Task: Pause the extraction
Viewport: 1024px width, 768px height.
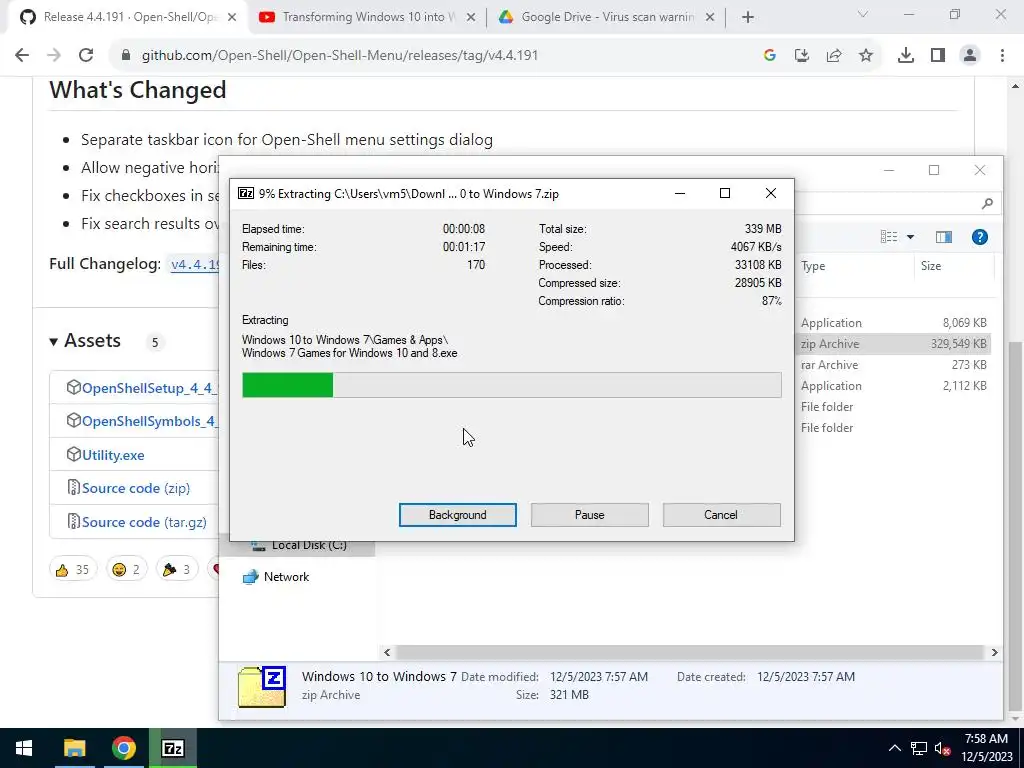Action: (x=589, y=515)
